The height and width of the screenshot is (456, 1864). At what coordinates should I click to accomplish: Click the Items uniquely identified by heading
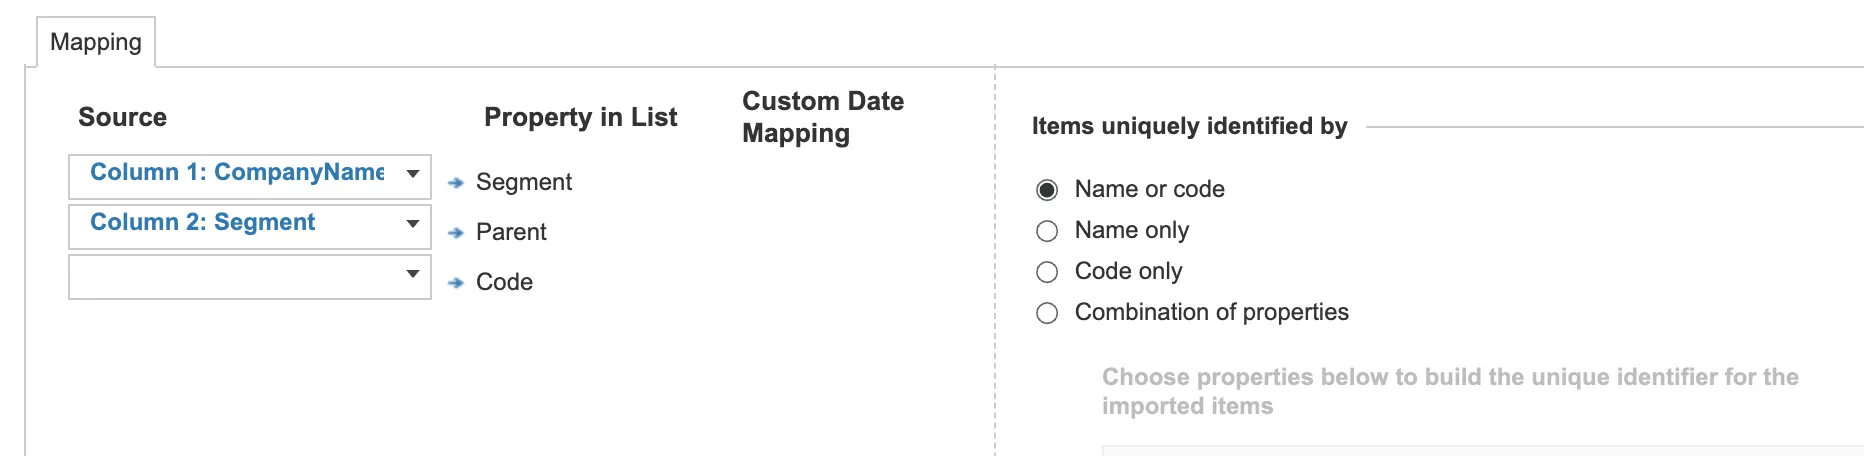click(x=1190, y=126)
